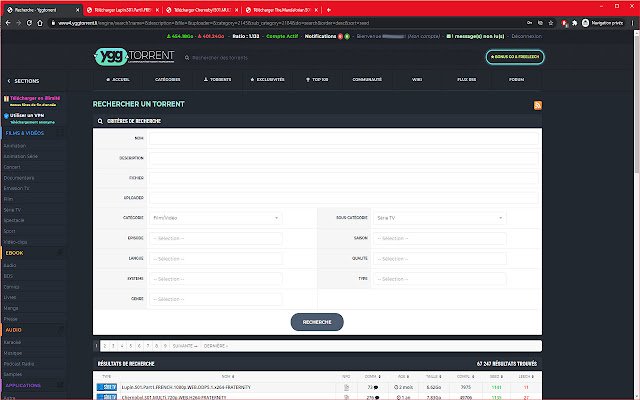
Task: Open the Langue selection dropdown
Action: click(x=216, y=259)
